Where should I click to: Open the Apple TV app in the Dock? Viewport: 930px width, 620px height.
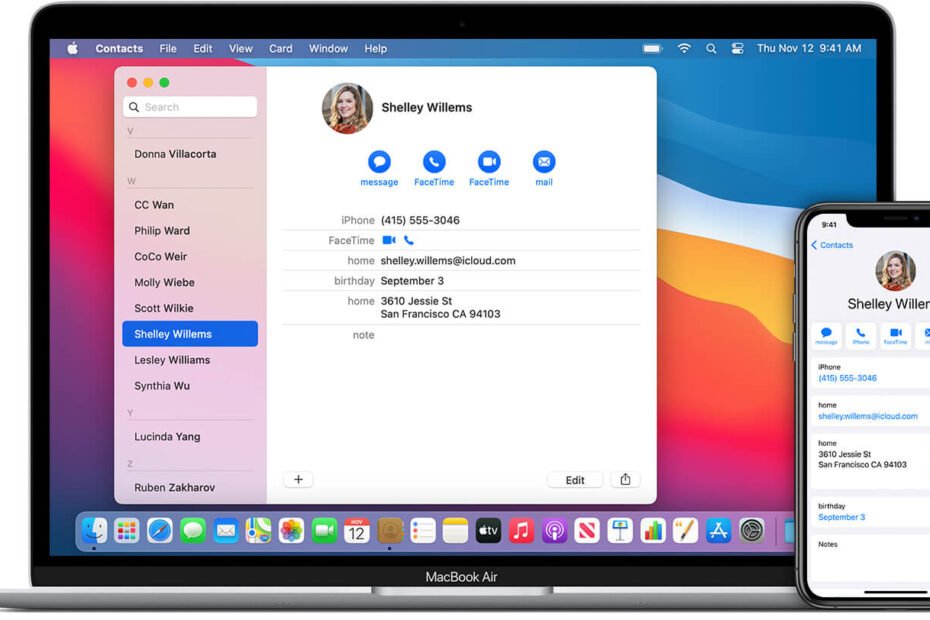pos(488,530)
